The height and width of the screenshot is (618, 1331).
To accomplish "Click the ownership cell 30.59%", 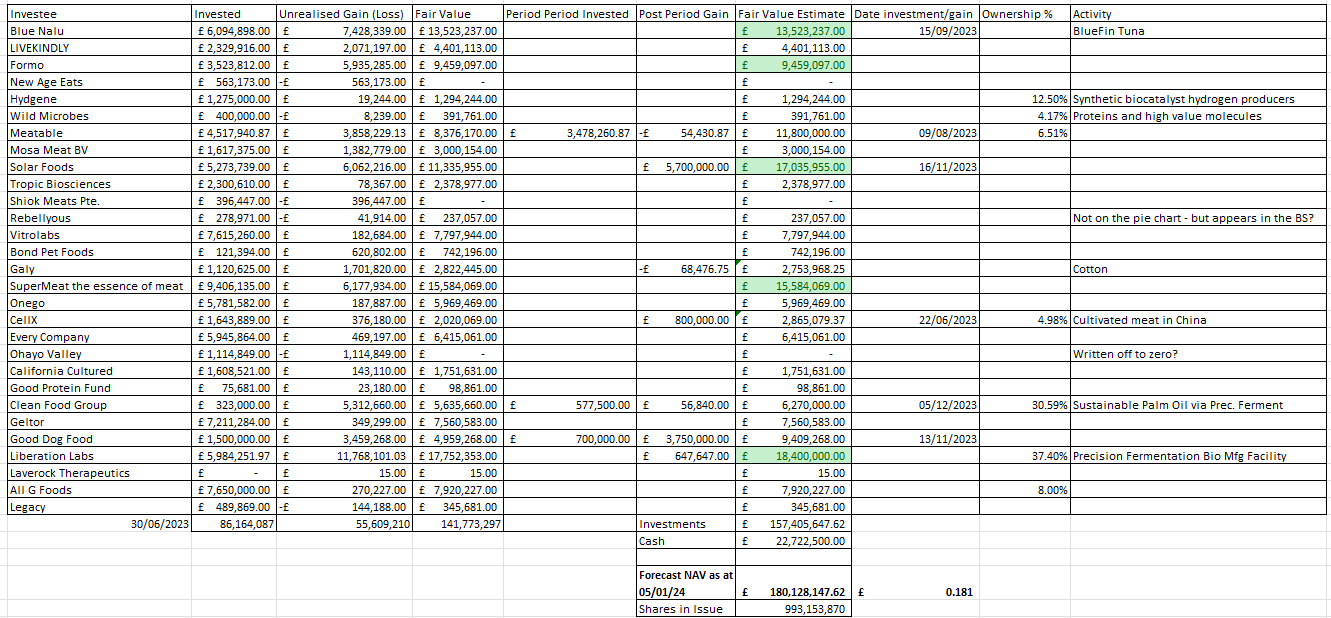I will [1025, 405].
